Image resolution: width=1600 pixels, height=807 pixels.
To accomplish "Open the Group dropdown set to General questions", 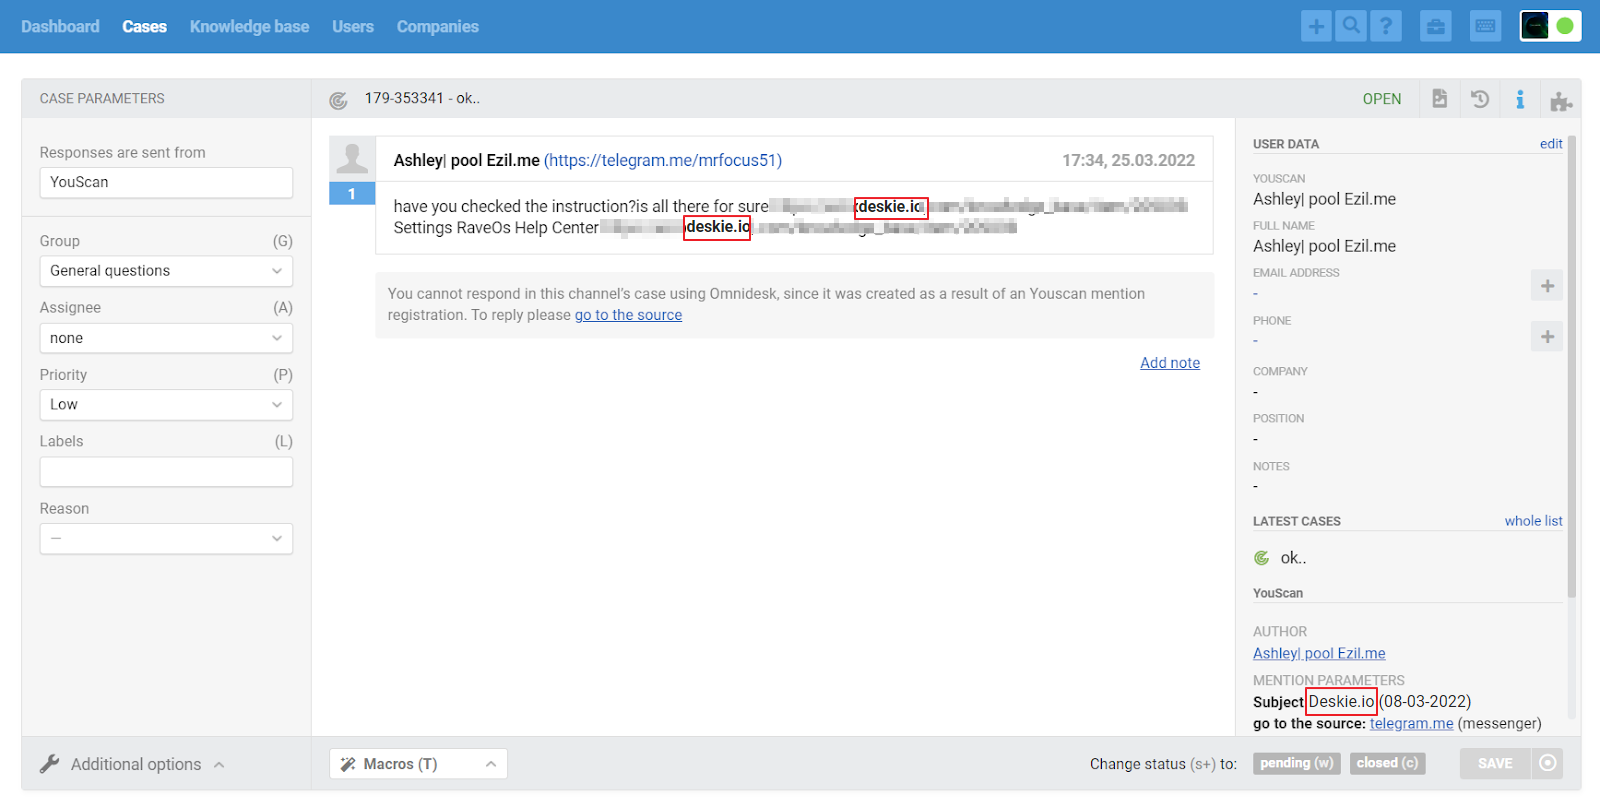I will pyautogui.click(x=166, y=271).
